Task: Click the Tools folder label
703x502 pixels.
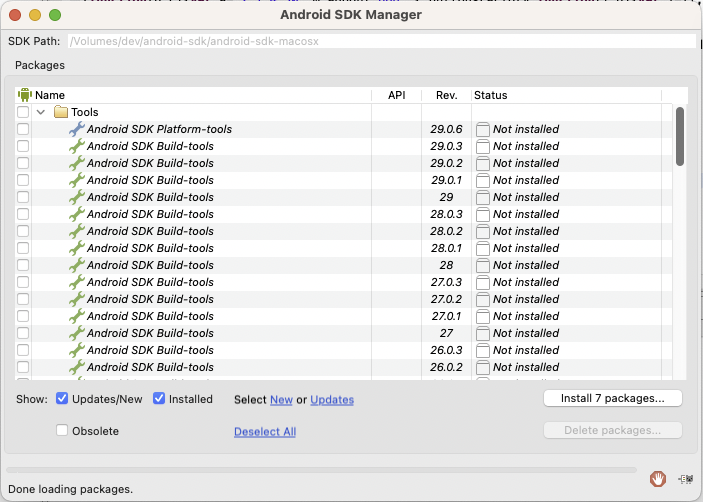Action: pos(85,112)
